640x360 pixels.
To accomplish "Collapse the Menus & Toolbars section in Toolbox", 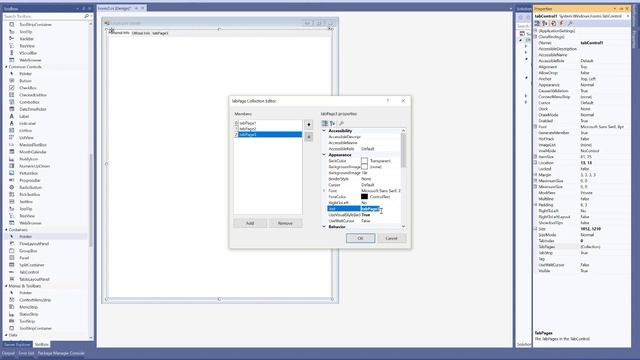I will 6,286.
